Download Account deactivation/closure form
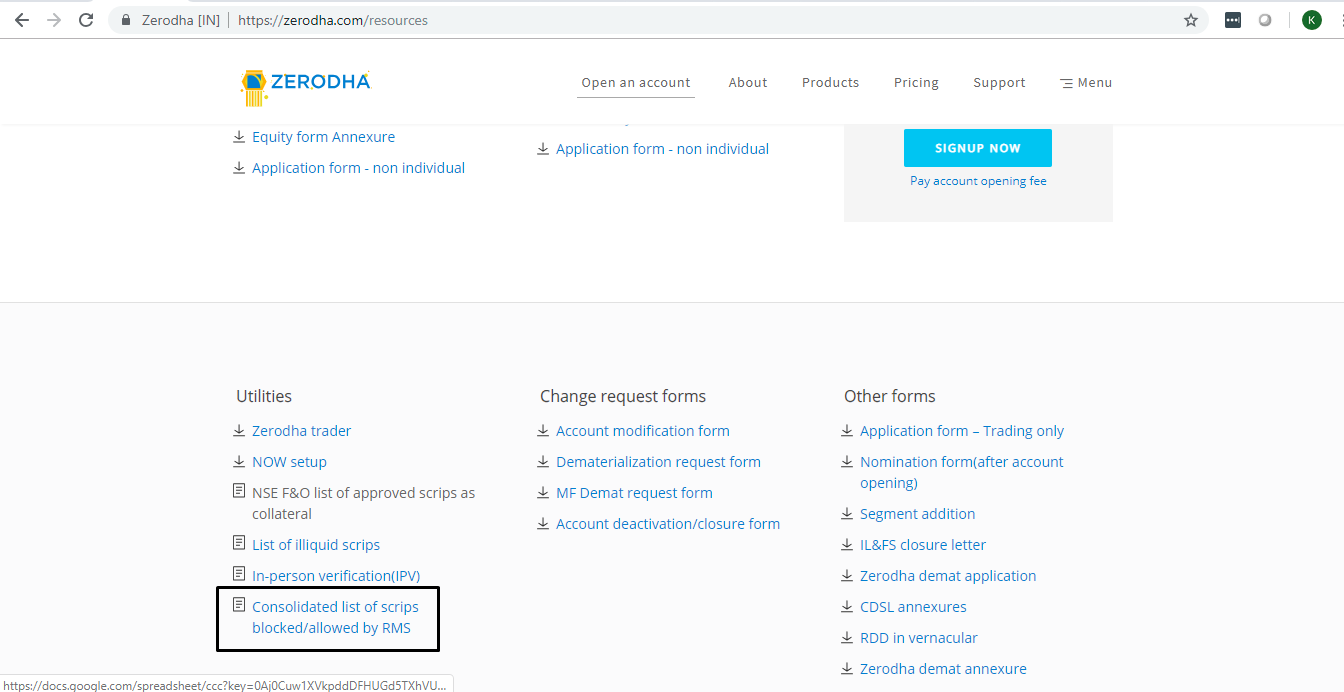 click(x=668, y=524)
